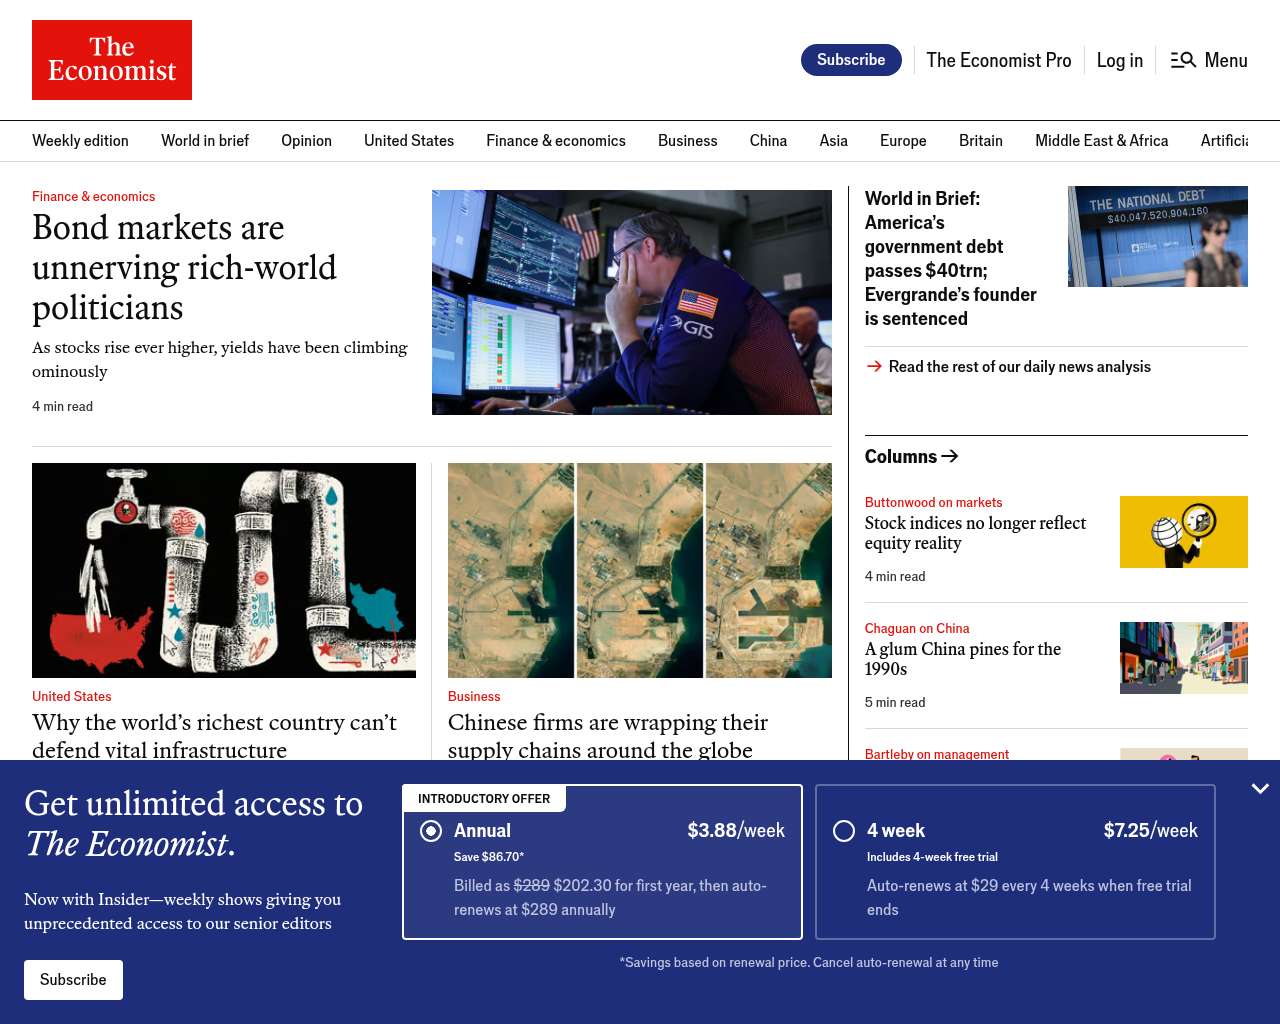Open the Chaguan column street illustration
This screenshot has height=1024, width=1280.
click(1184, 658)
